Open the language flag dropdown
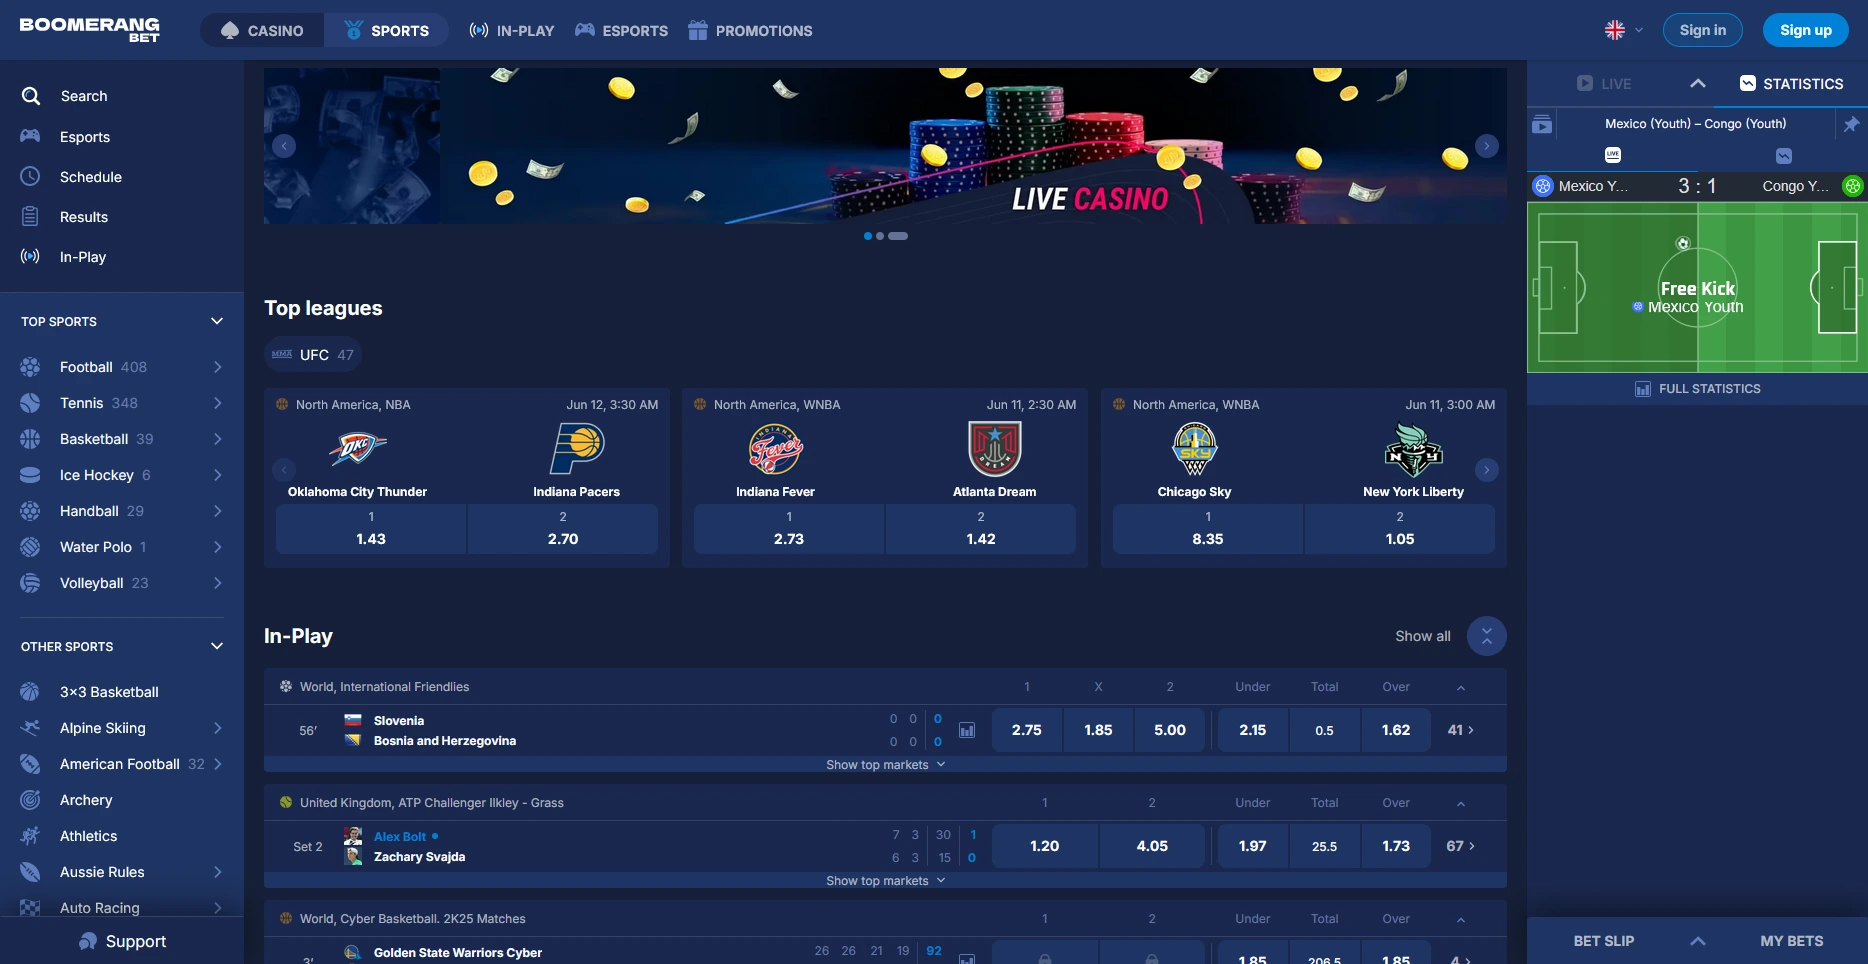 click(1624, 30)
